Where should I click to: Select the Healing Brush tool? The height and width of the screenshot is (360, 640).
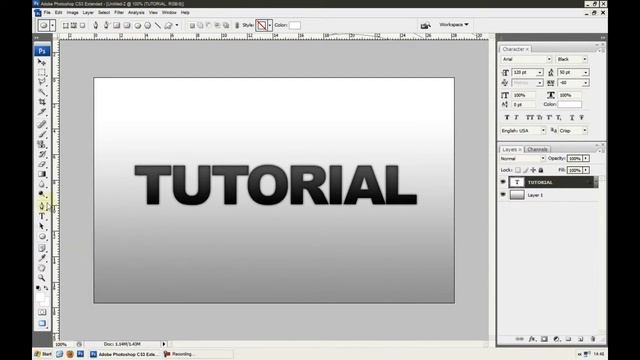[x=42, y=124]
